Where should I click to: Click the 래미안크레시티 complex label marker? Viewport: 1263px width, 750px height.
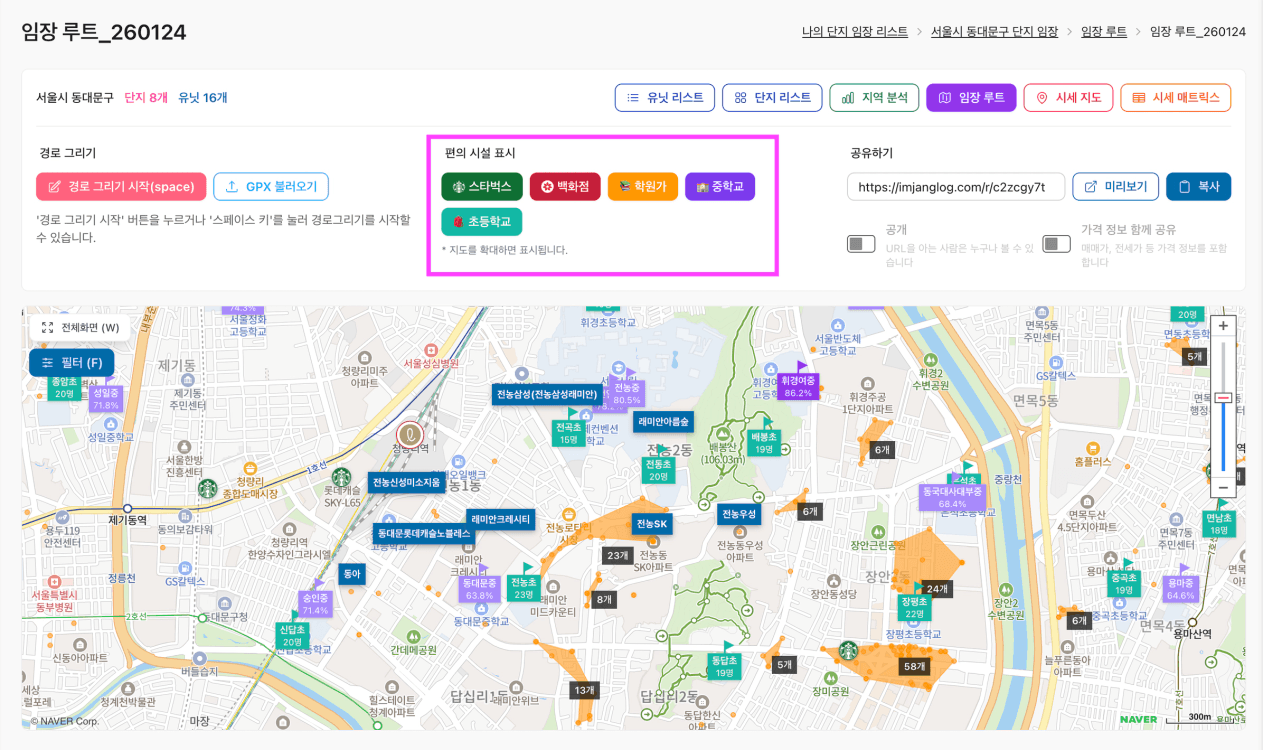point(500,519)
